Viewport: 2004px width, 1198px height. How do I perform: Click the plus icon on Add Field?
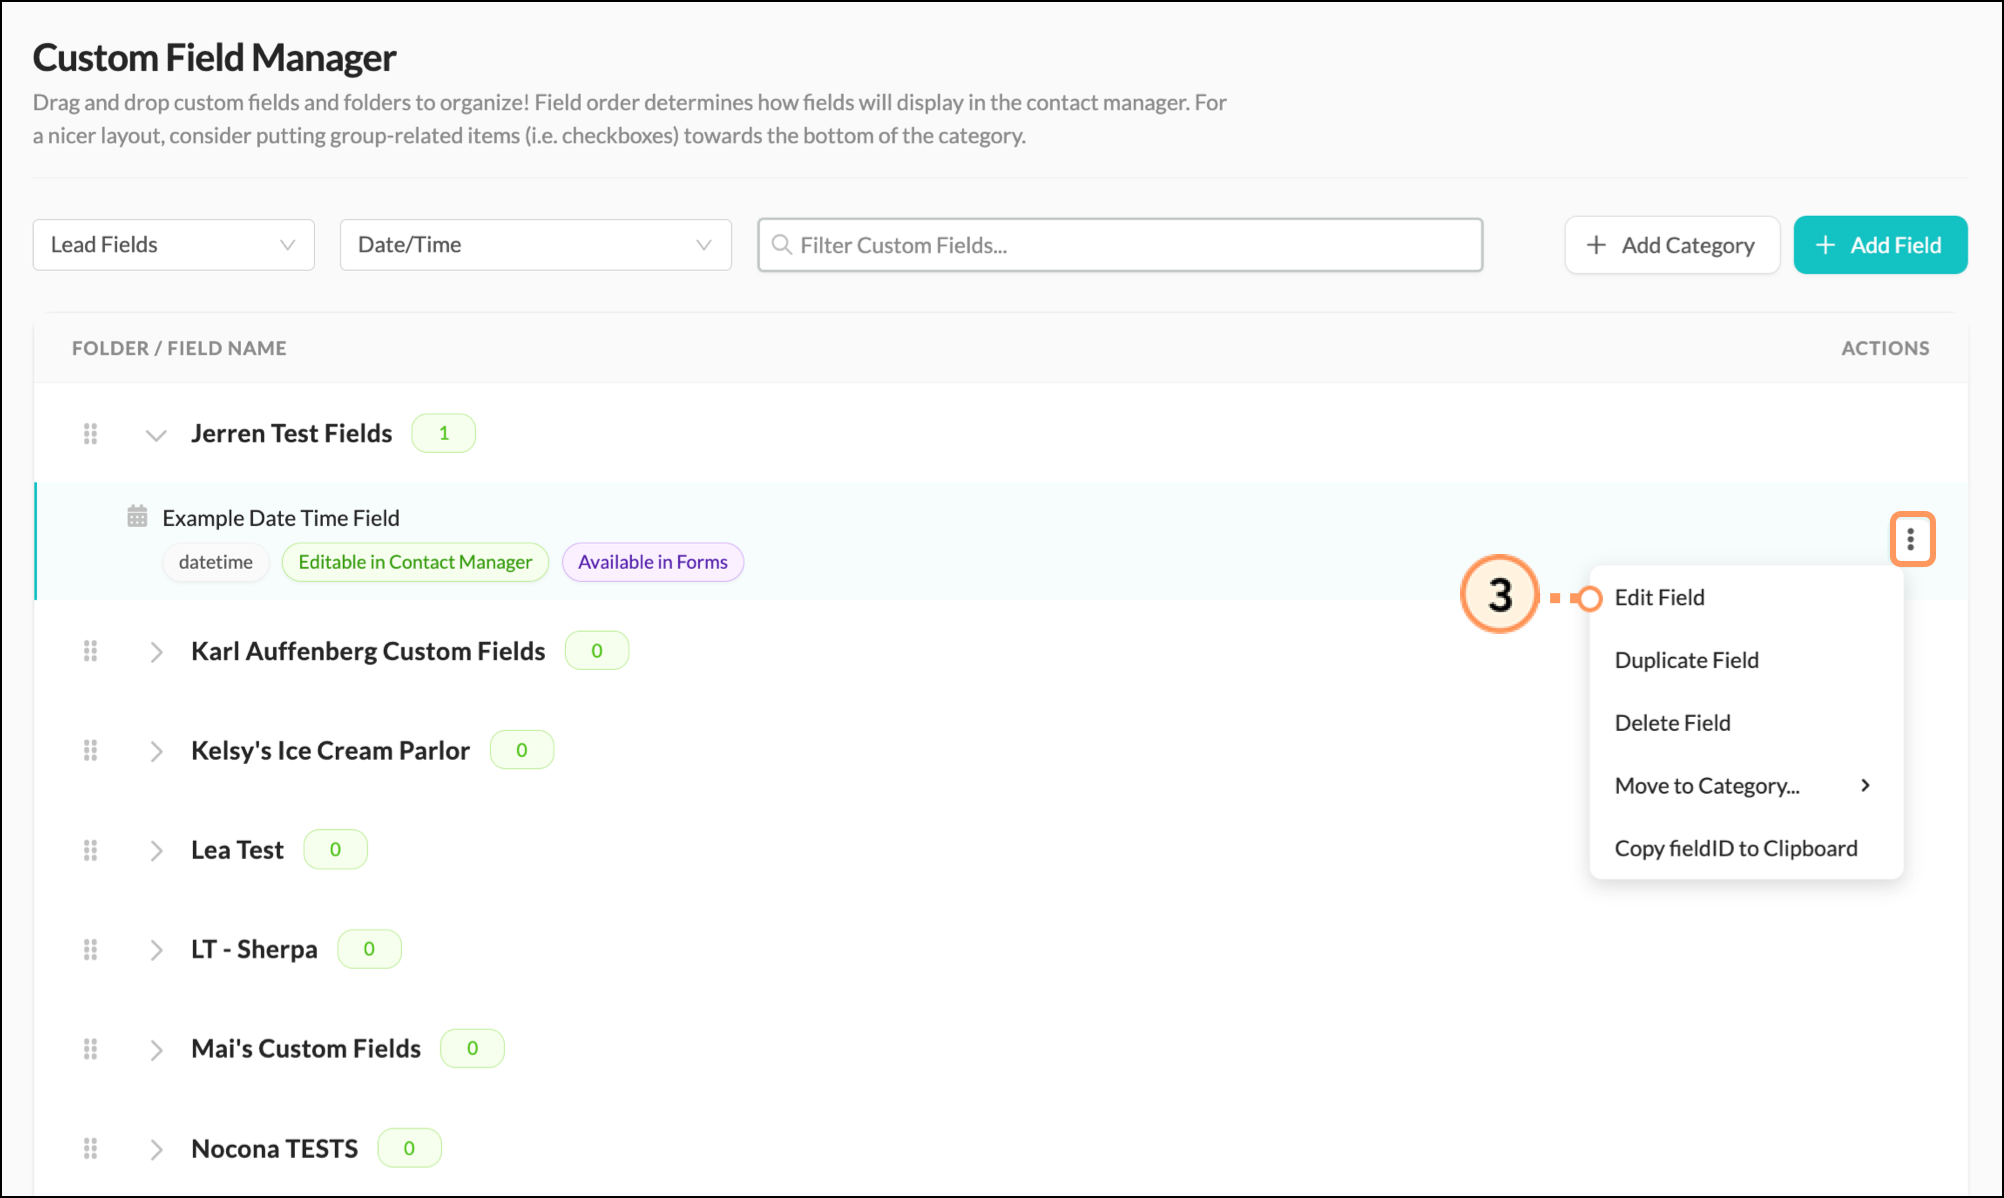coord(1825,245)
